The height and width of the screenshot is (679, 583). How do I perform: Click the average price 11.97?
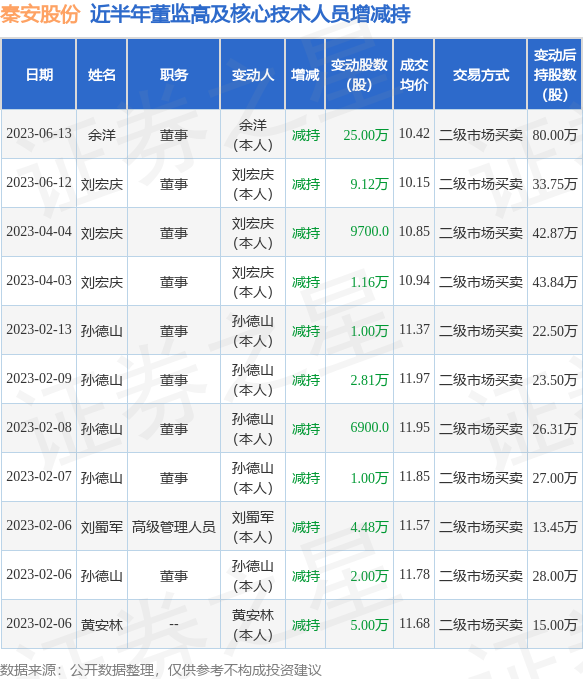[414, 378]
